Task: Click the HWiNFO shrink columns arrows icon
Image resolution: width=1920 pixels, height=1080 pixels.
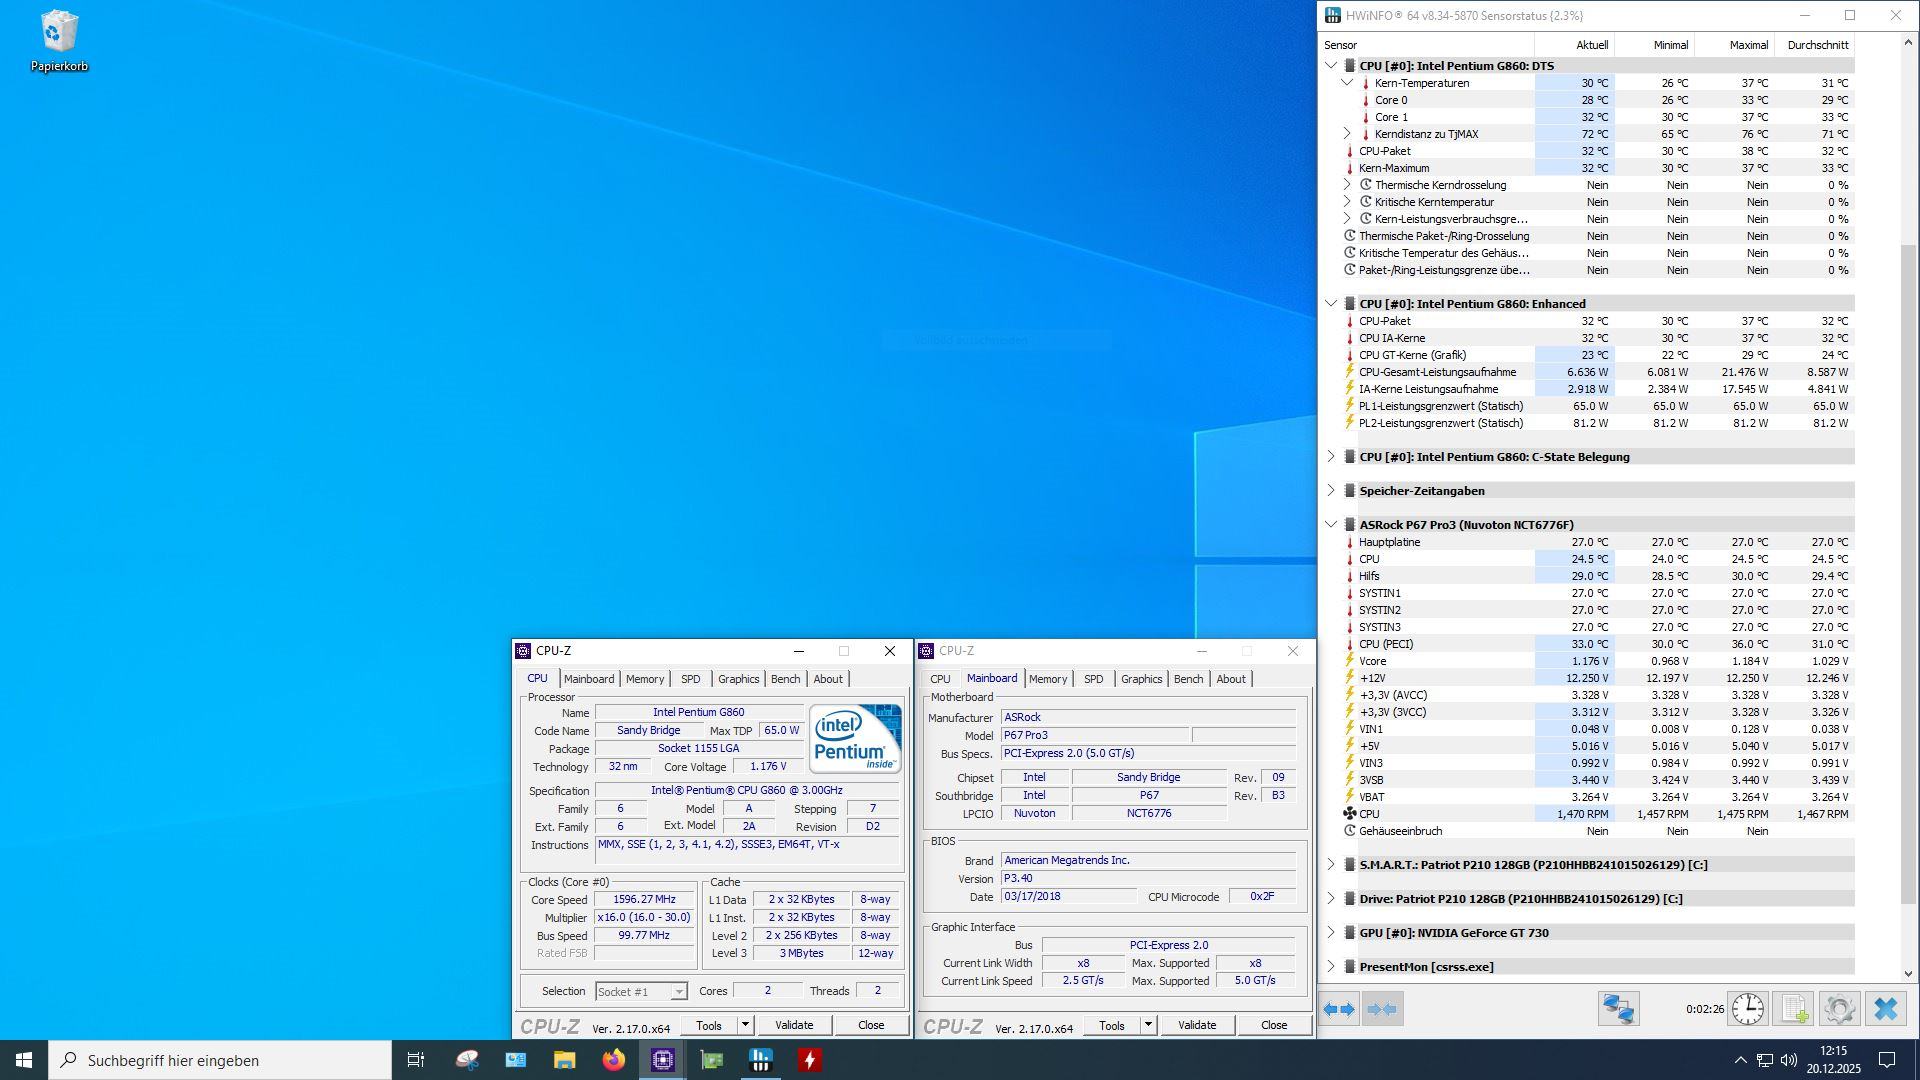Action: [x=1381, y=1009]
